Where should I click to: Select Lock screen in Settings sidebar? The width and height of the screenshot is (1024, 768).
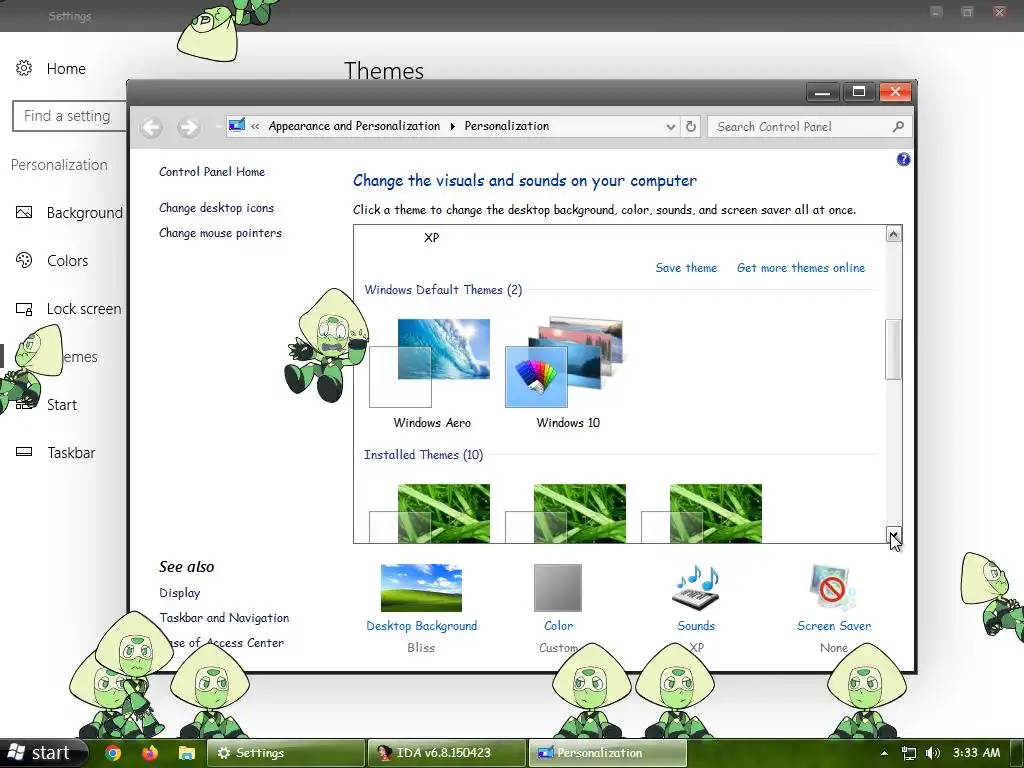(84, 309)
